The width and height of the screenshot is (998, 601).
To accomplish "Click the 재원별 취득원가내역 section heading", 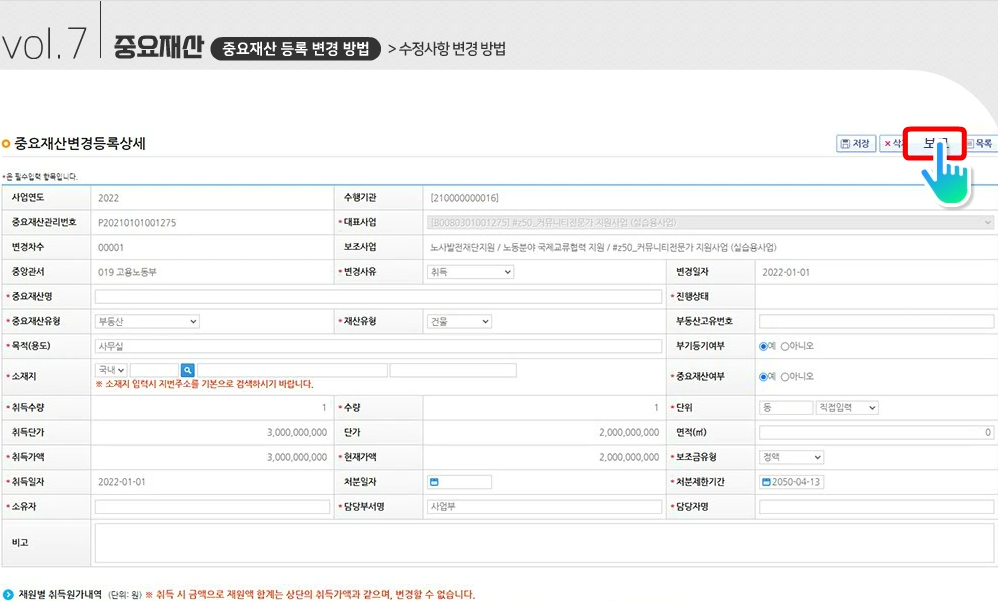I will point(60,594).
